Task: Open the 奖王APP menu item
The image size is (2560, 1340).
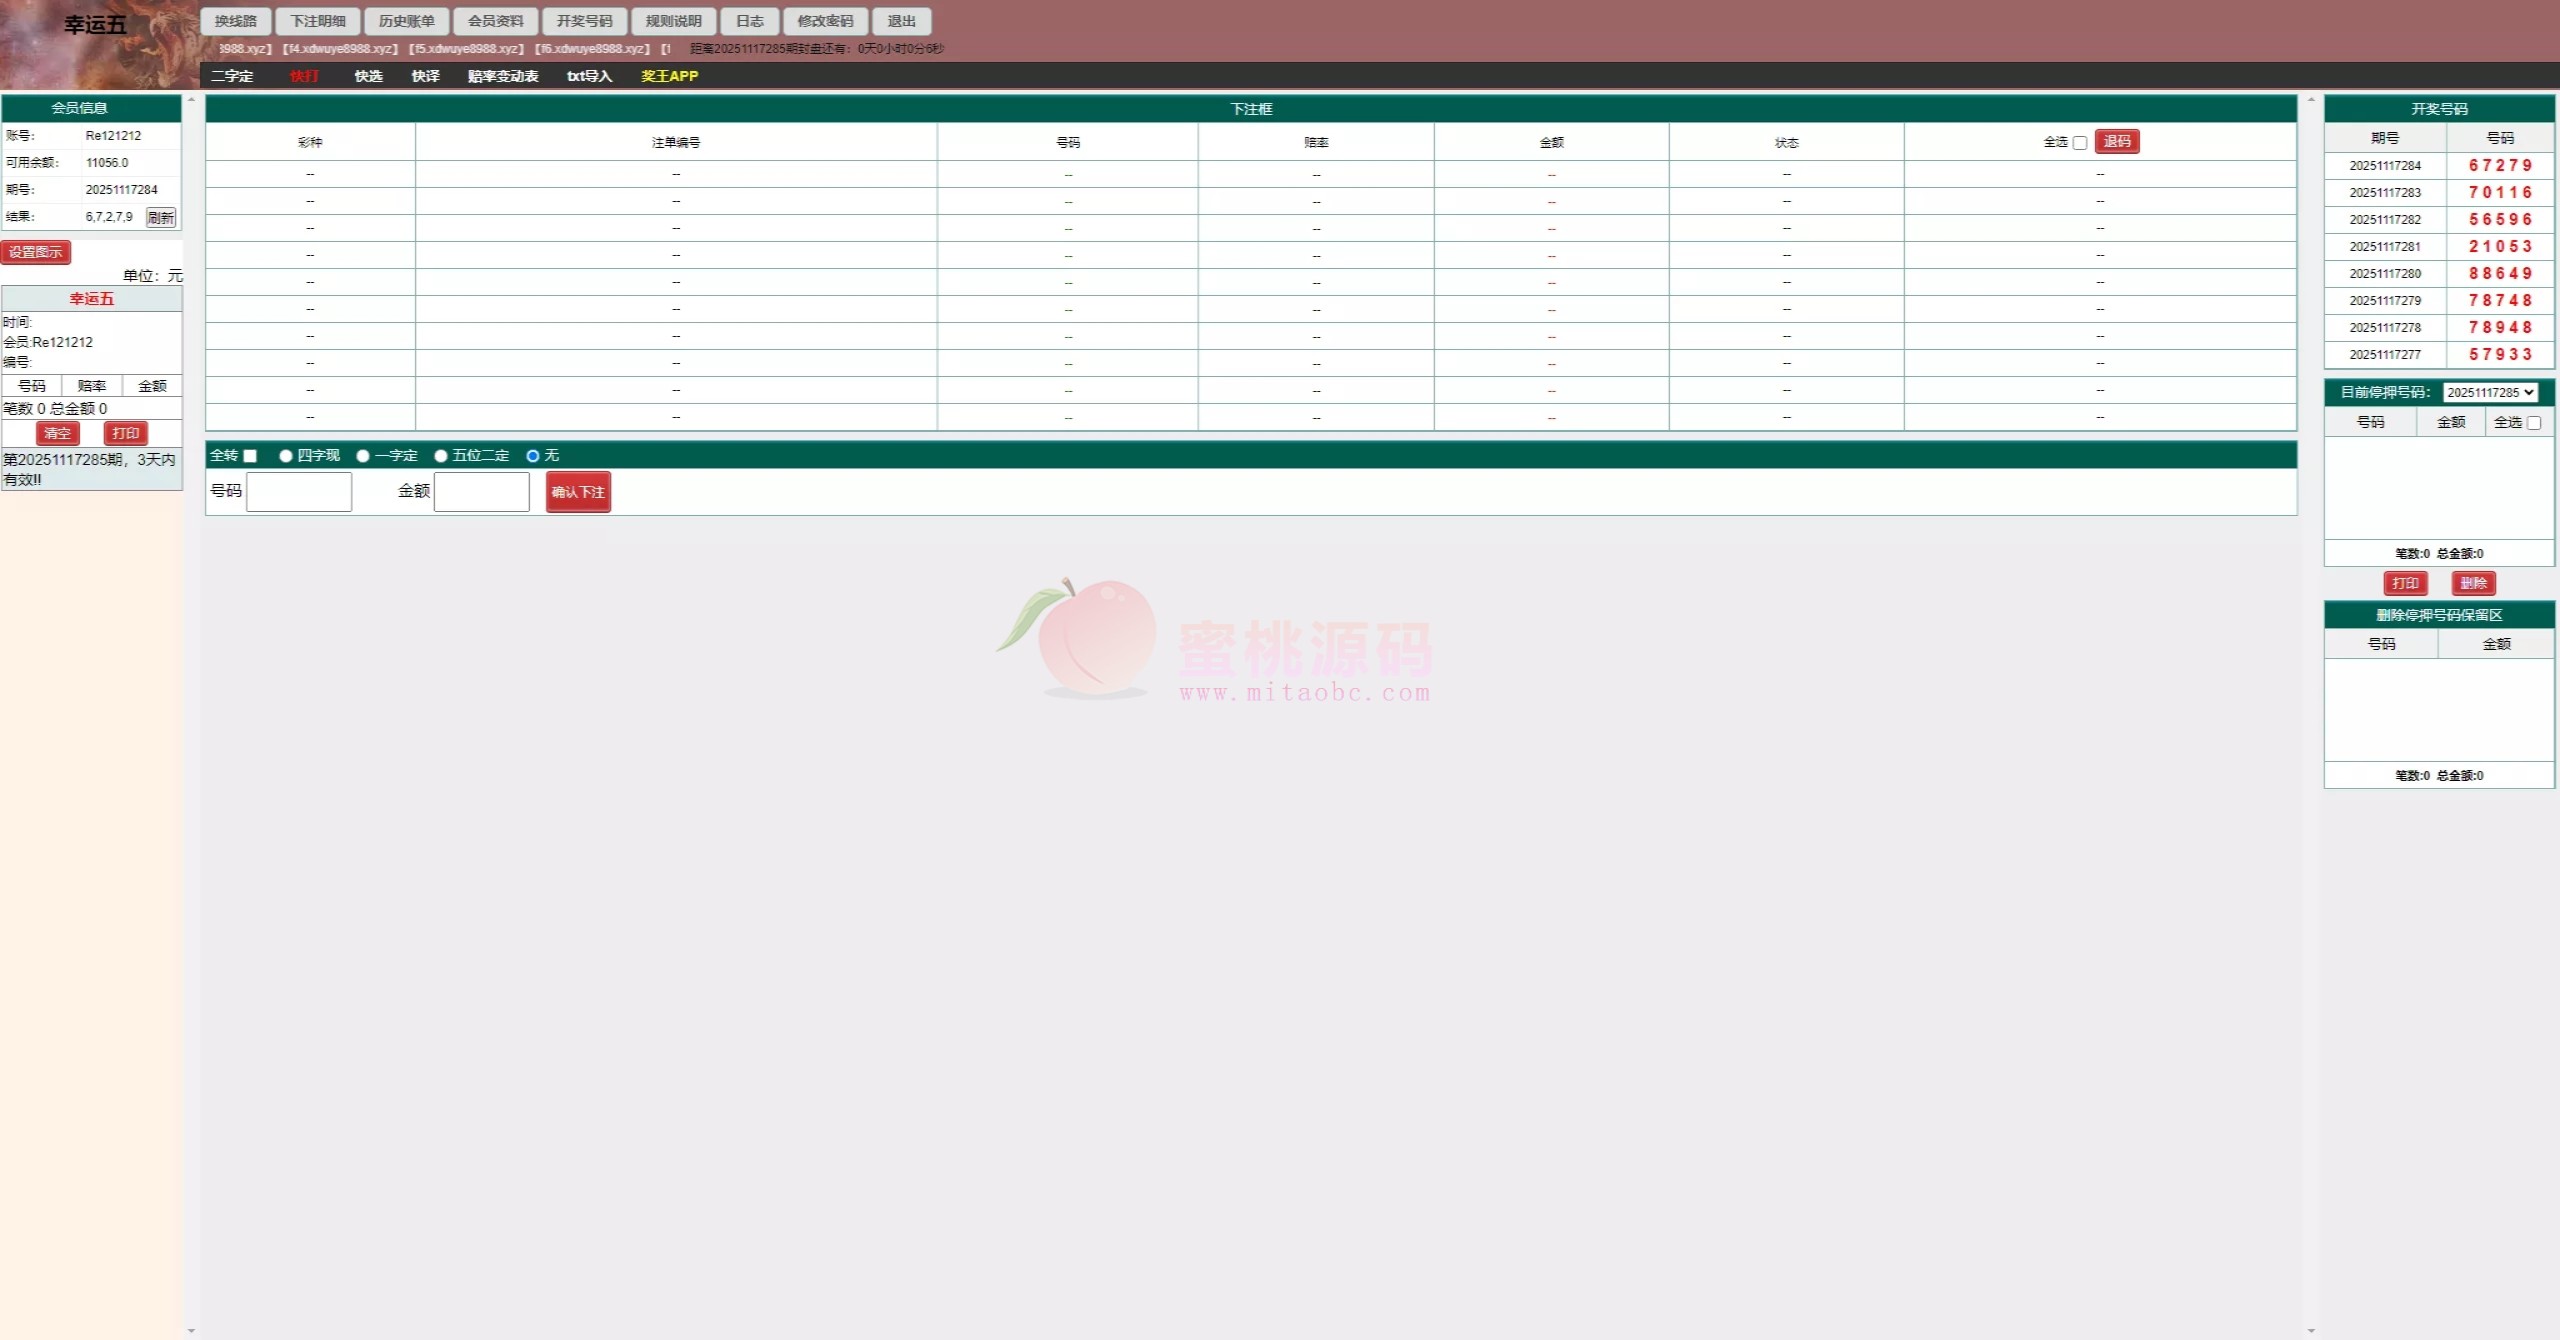Action: click(x=669, y=76)
